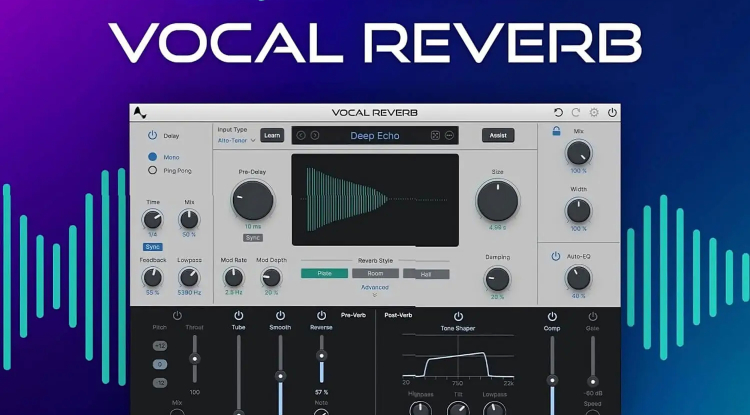
Task: Click the Comp slider handle
Action: coord(552,381)
